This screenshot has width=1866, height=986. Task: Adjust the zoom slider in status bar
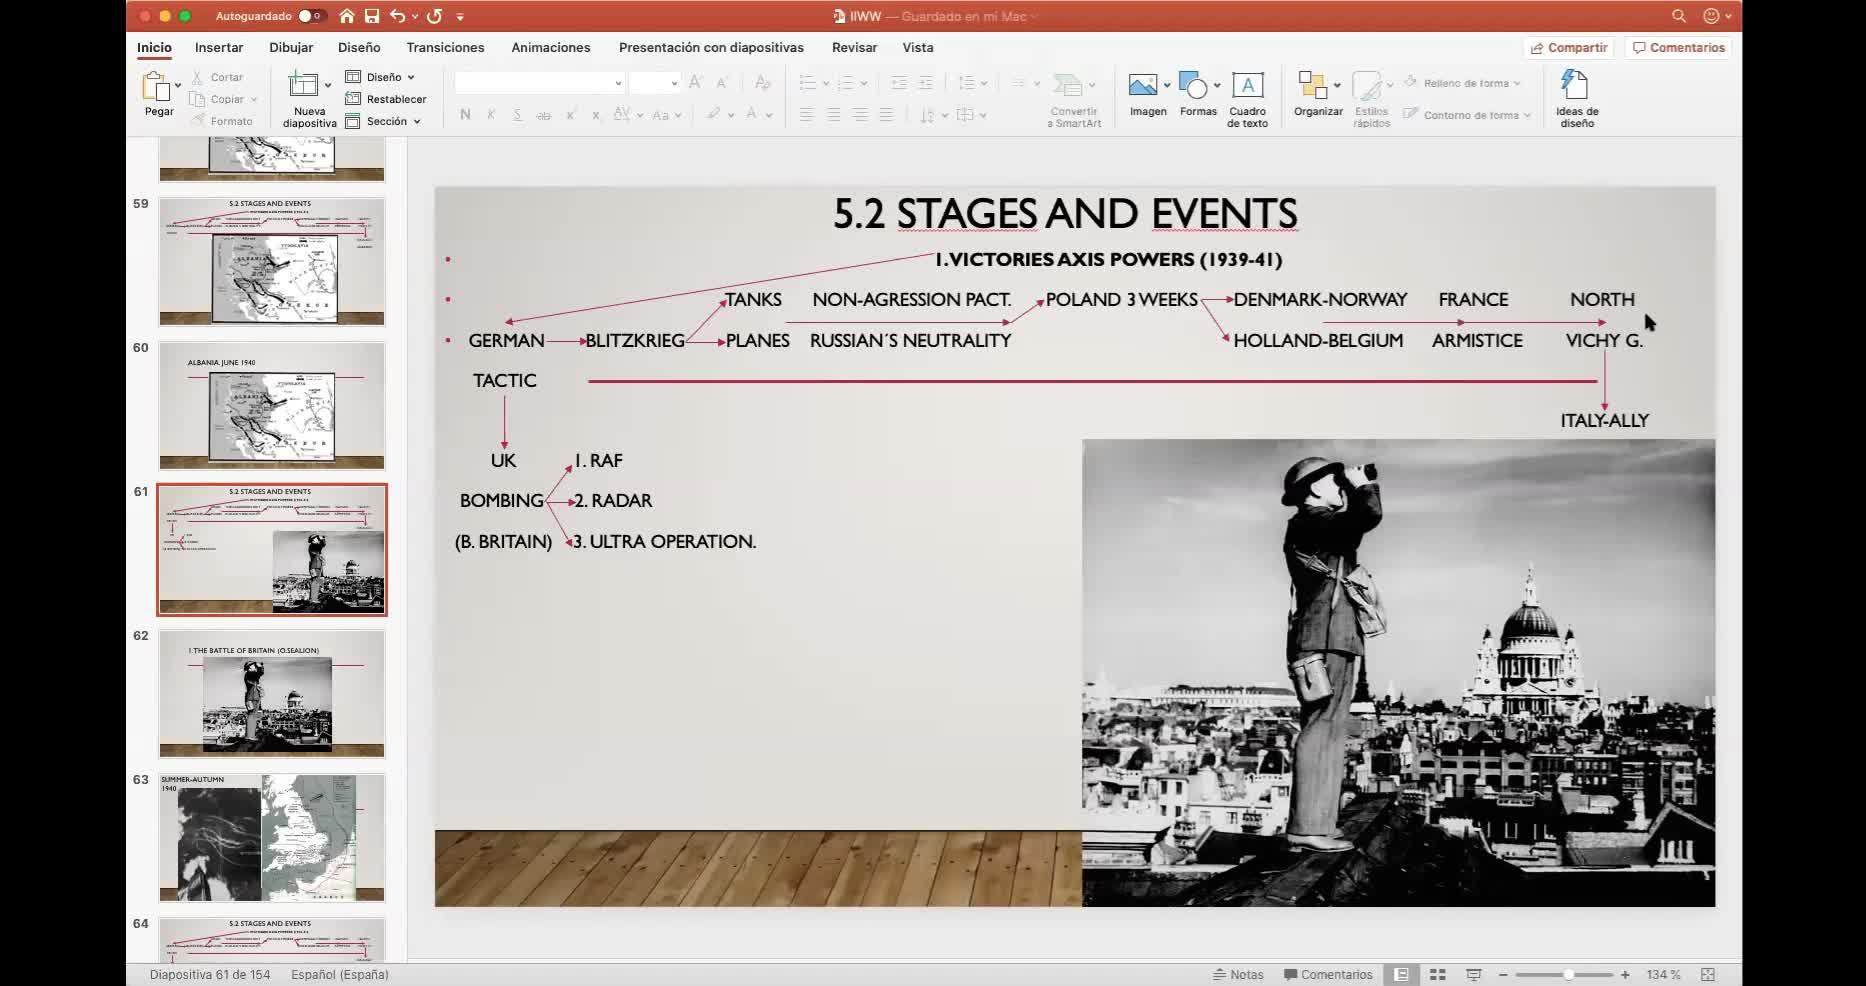(1568, 974)
